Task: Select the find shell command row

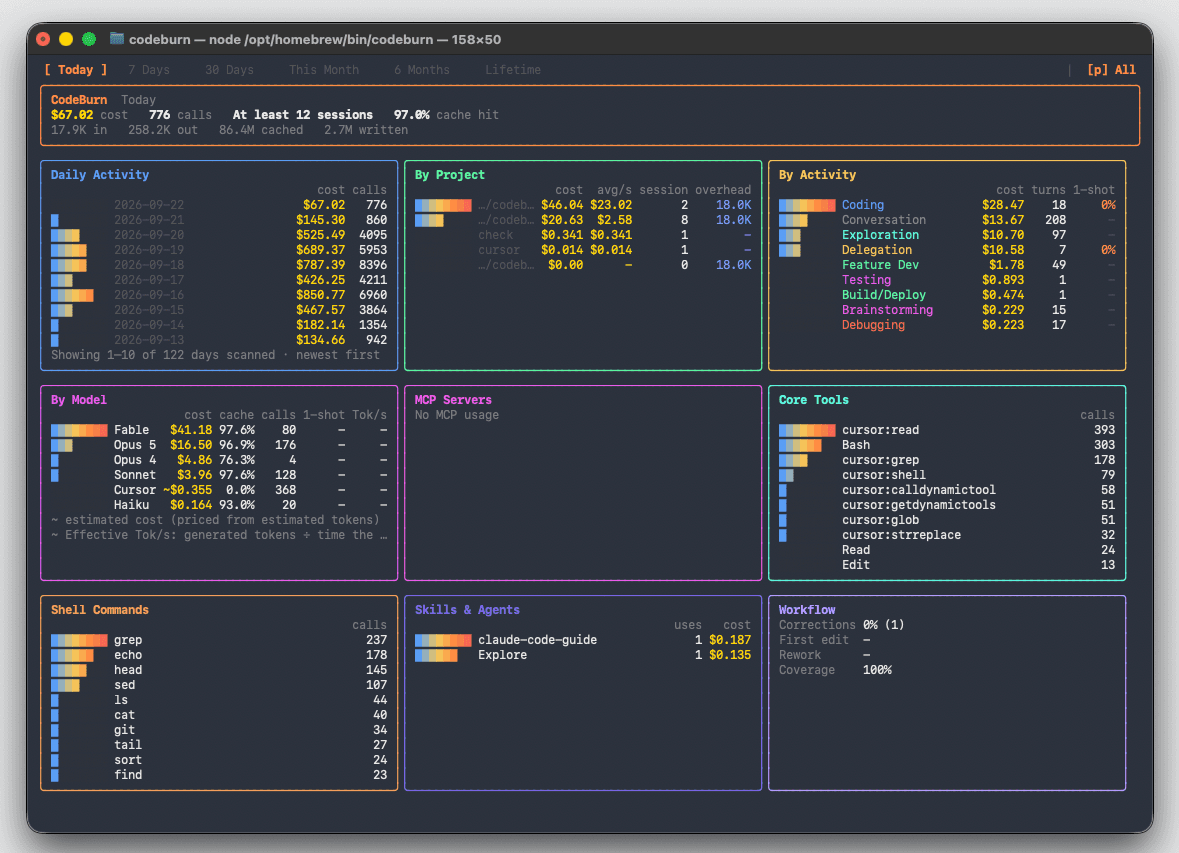Action: [x=219, y=776]
